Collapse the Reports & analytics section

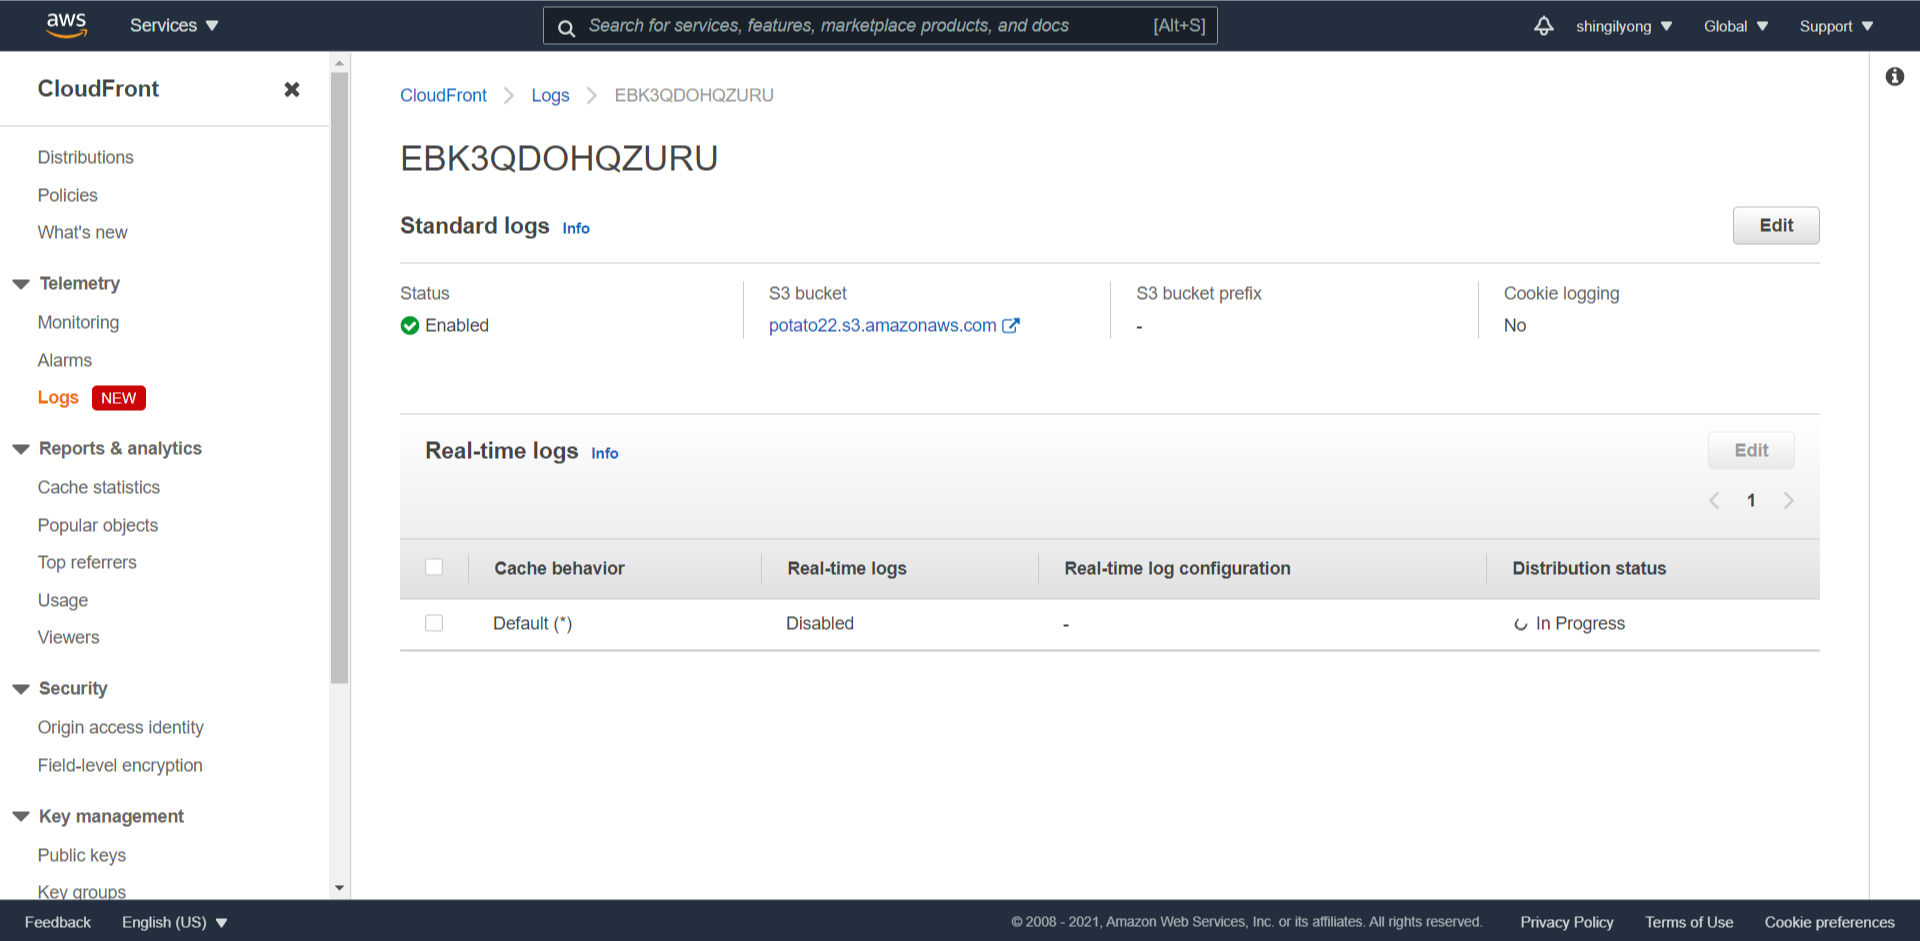point(21,449)
